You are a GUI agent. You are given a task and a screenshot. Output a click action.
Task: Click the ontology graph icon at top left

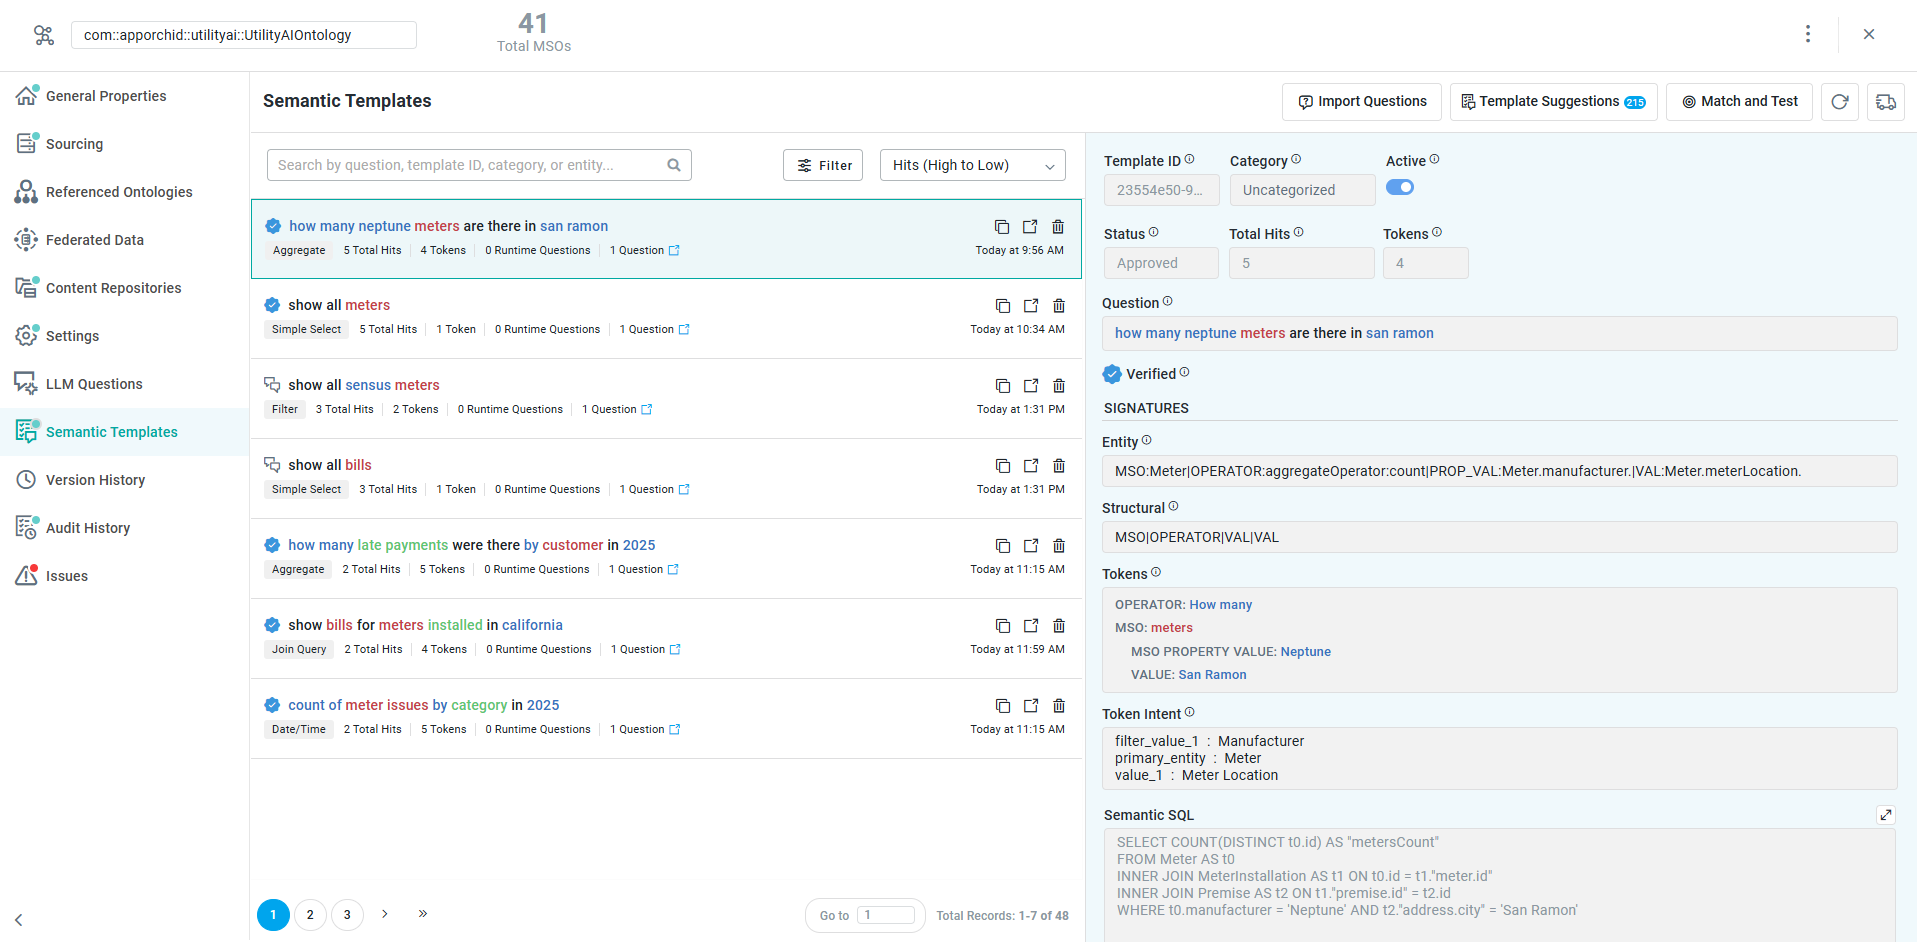point(43,35)
